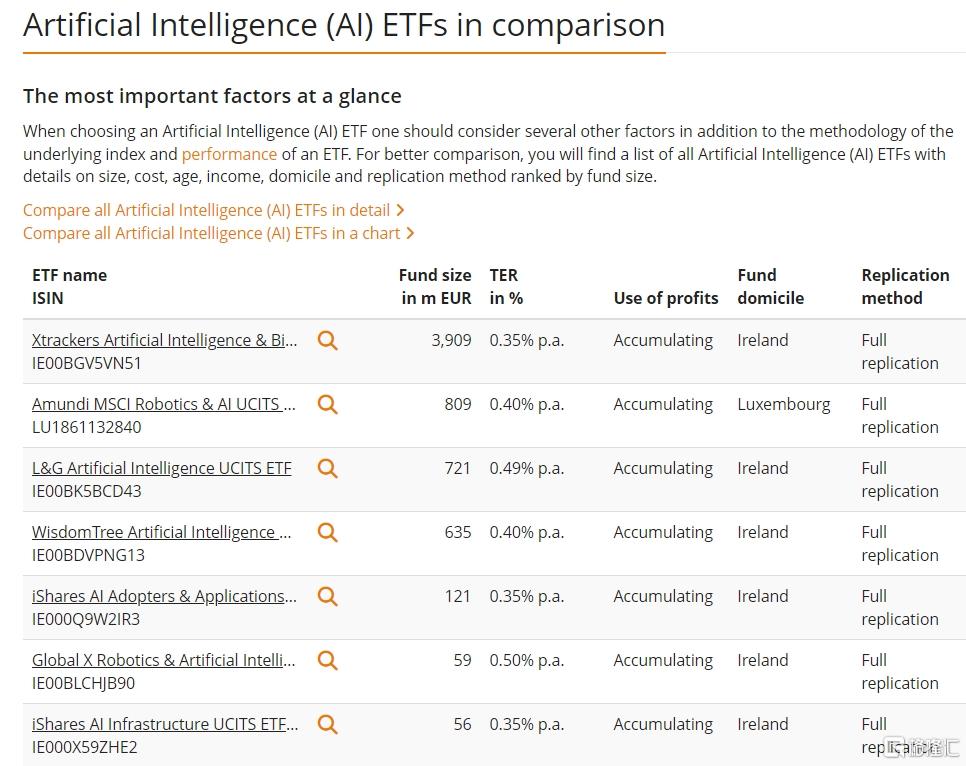Click magnifier icon beside WisdomTree Artificial Intelligence ETF
This screenshot has height=766, width=966.
[327, 532]
